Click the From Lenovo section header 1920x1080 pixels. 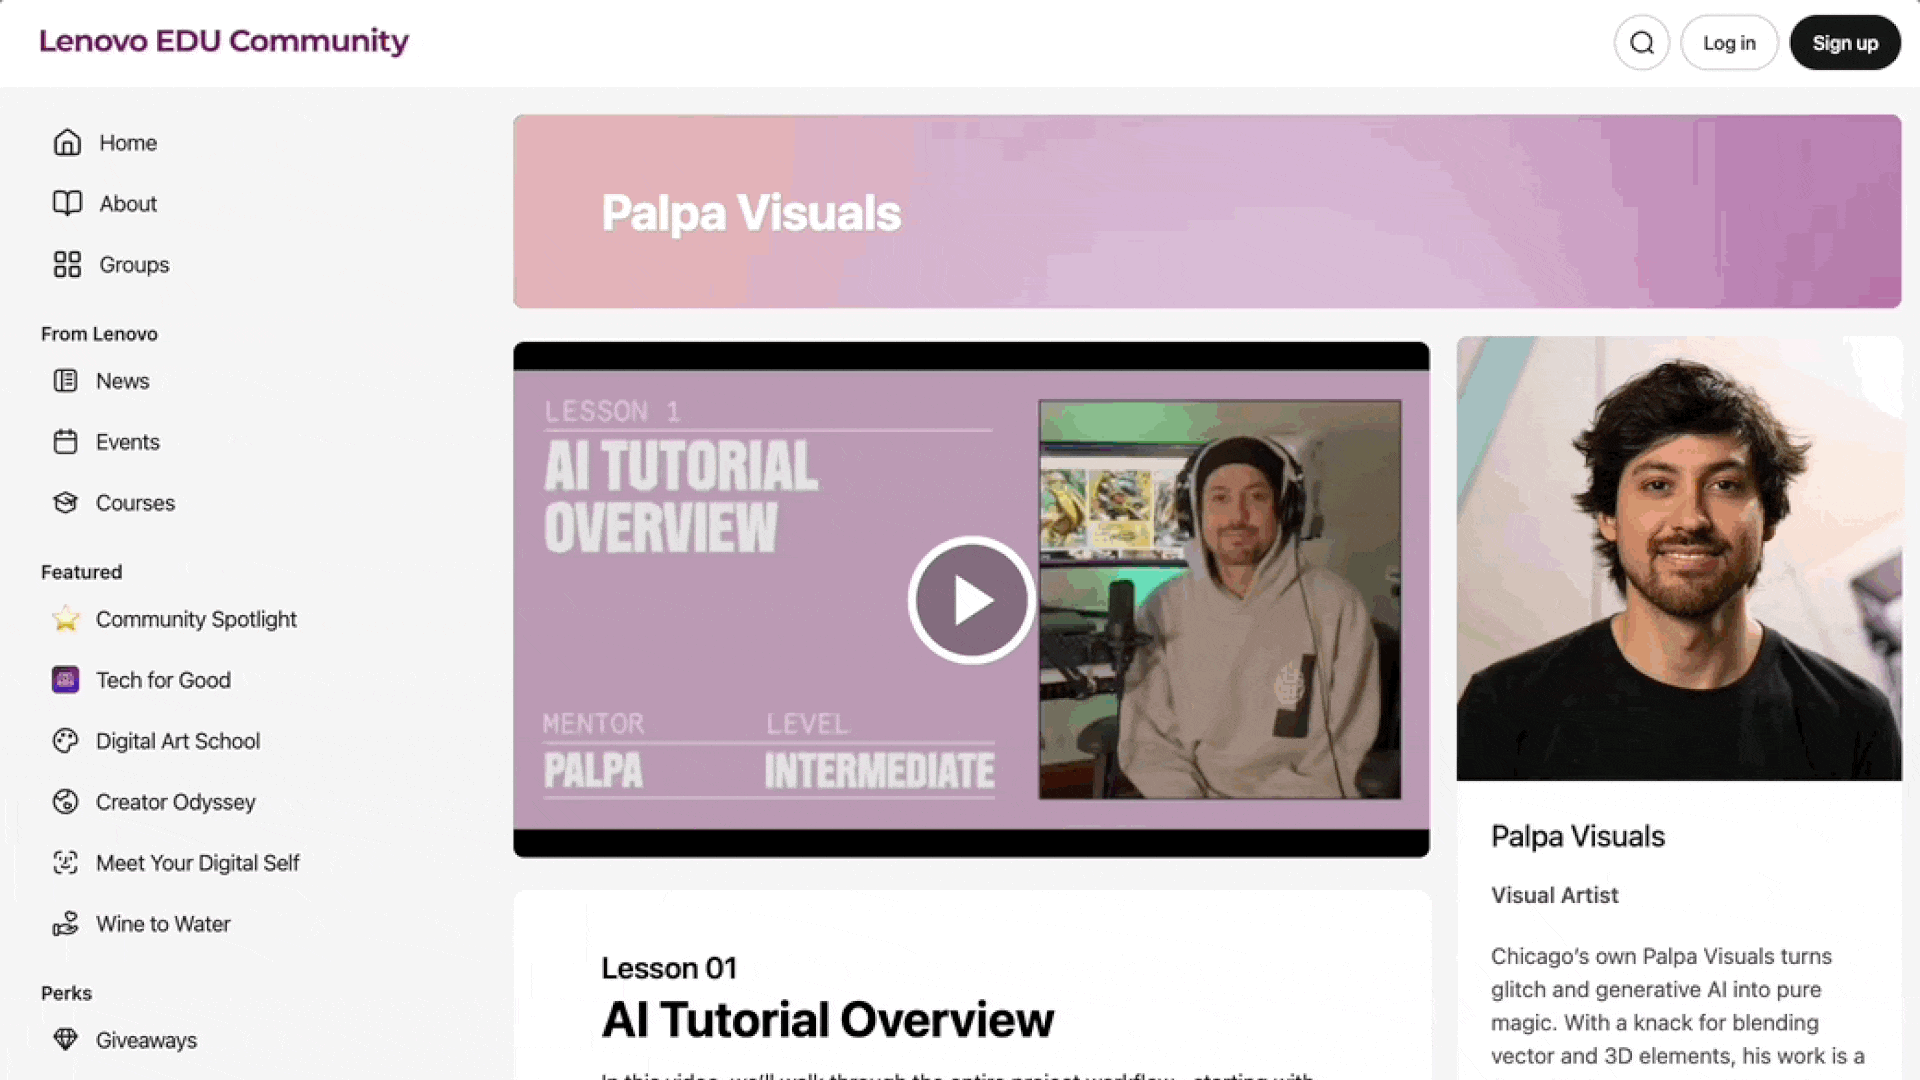pos(99,334)
